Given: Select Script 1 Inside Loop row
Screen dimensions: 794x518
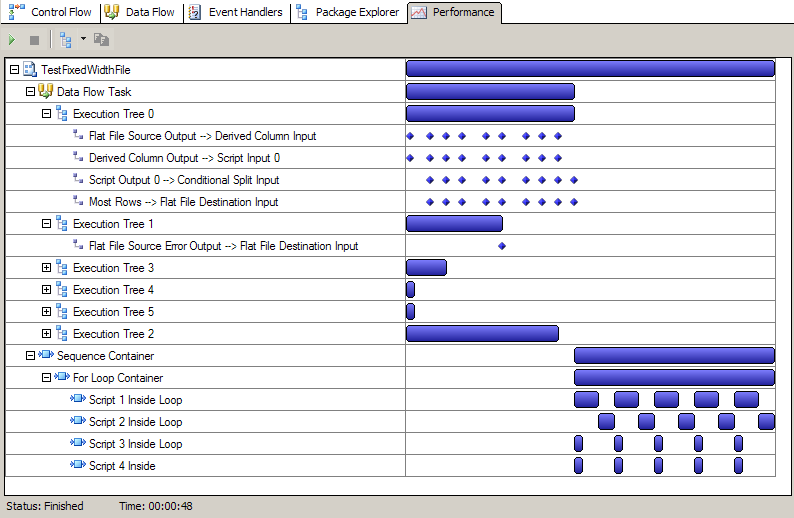Looking at the screenshot, I should 135,400.
